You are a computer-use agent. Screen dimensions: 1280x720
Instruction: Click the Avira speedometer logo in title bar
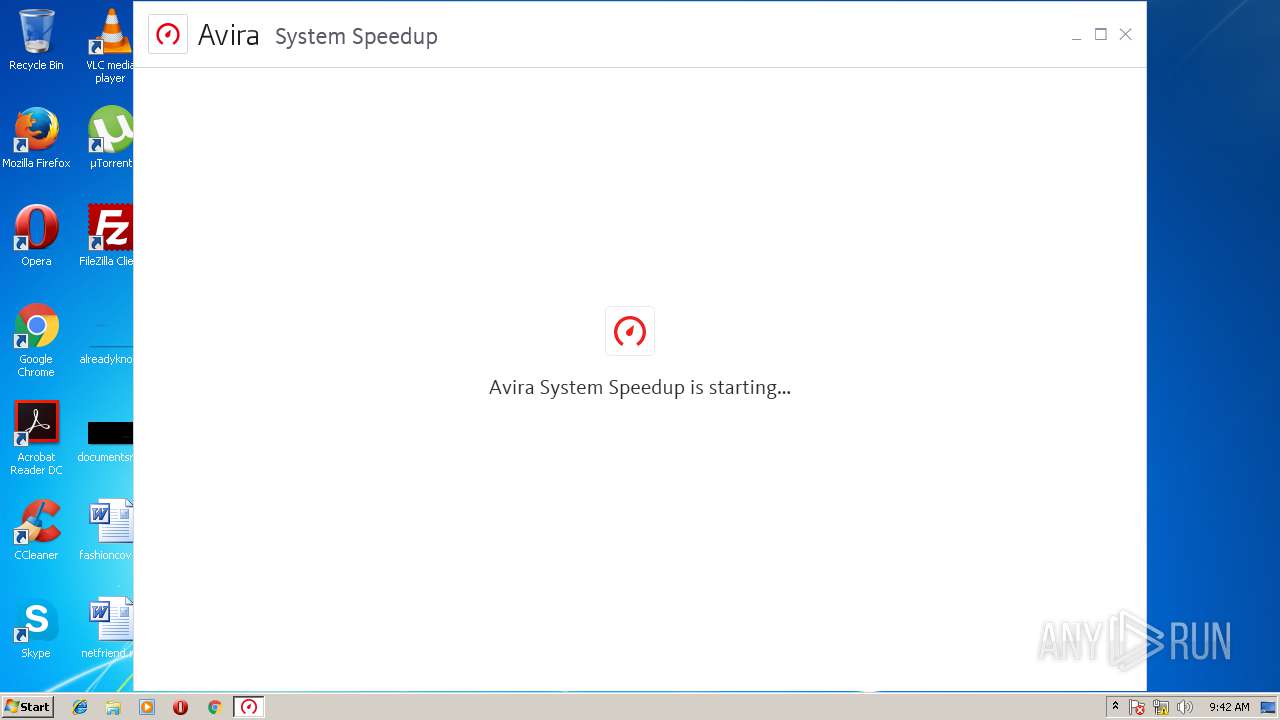coord(168,34)
